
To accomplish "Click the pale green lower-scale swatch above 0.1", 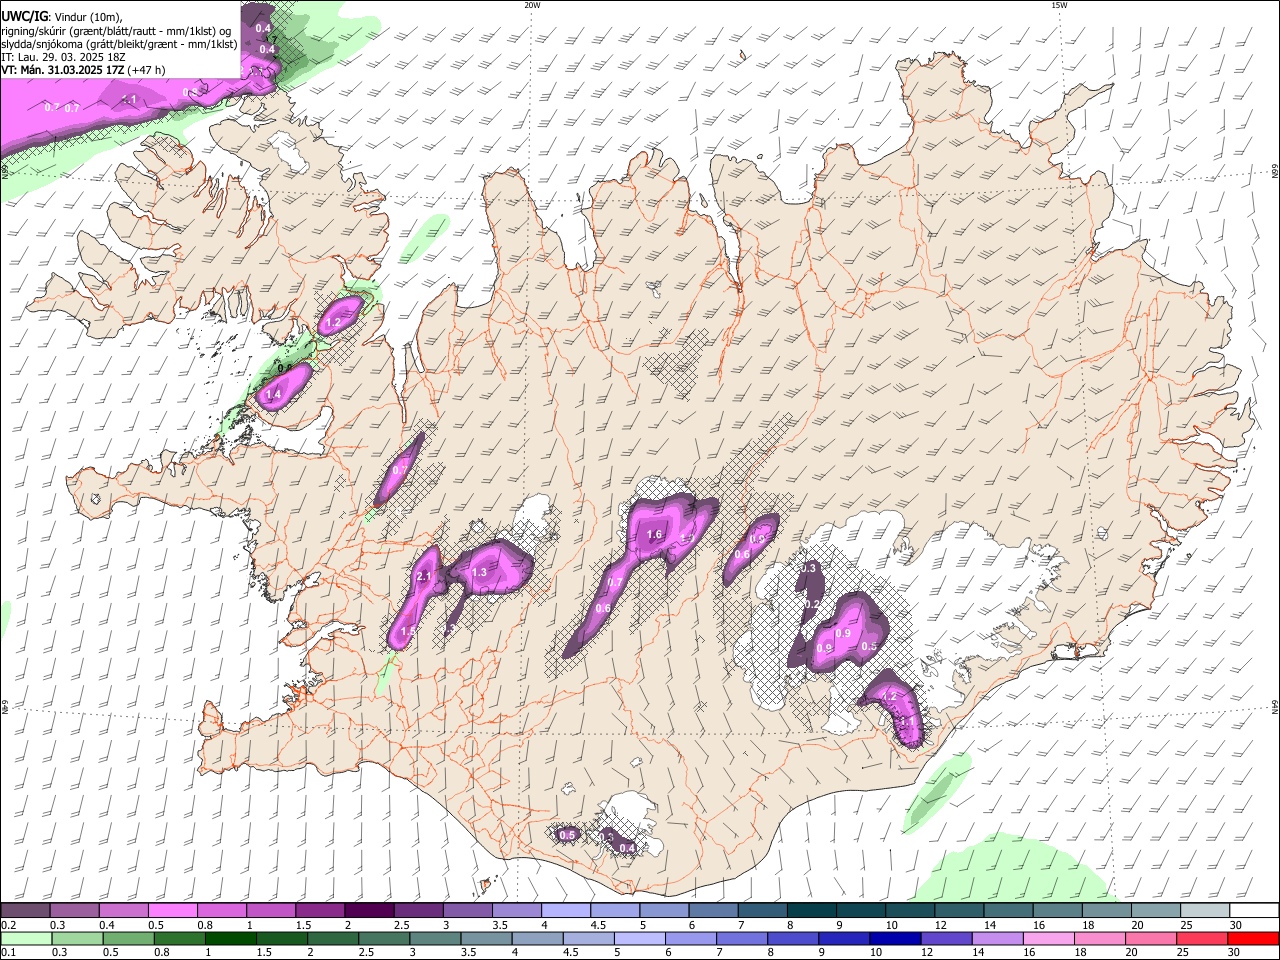I will (x=25, y=938).
